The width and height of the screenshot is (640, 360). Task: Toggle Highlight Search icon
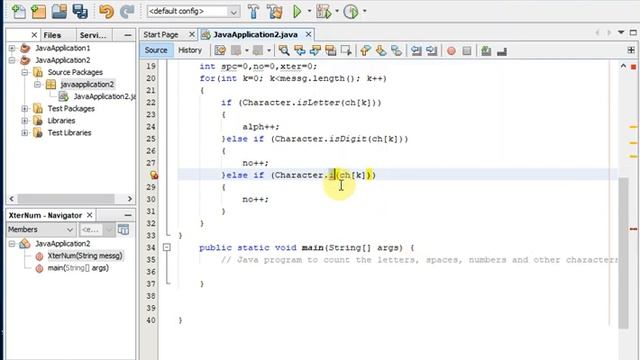331,51
